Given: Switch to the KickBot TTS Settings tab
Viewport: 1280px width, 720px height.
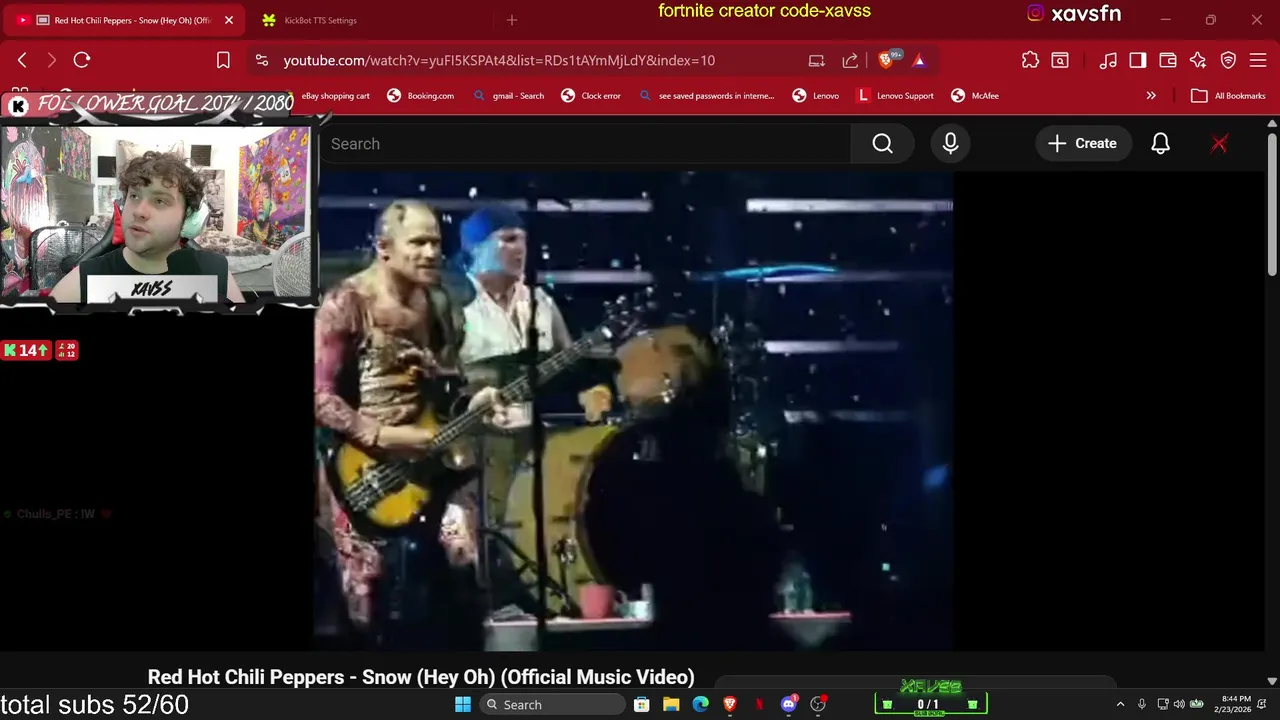Looking at the screenshot, I should pyautogui.click(x=320, y=20).
